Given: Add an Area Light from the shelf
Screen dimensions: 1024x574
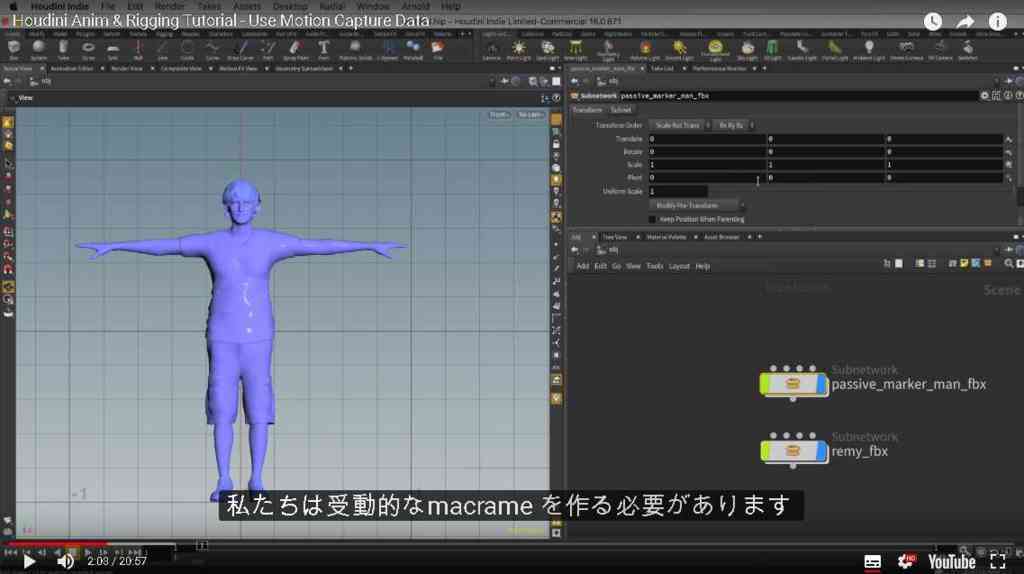Looking at the screenshot, I should pos(575,50).
